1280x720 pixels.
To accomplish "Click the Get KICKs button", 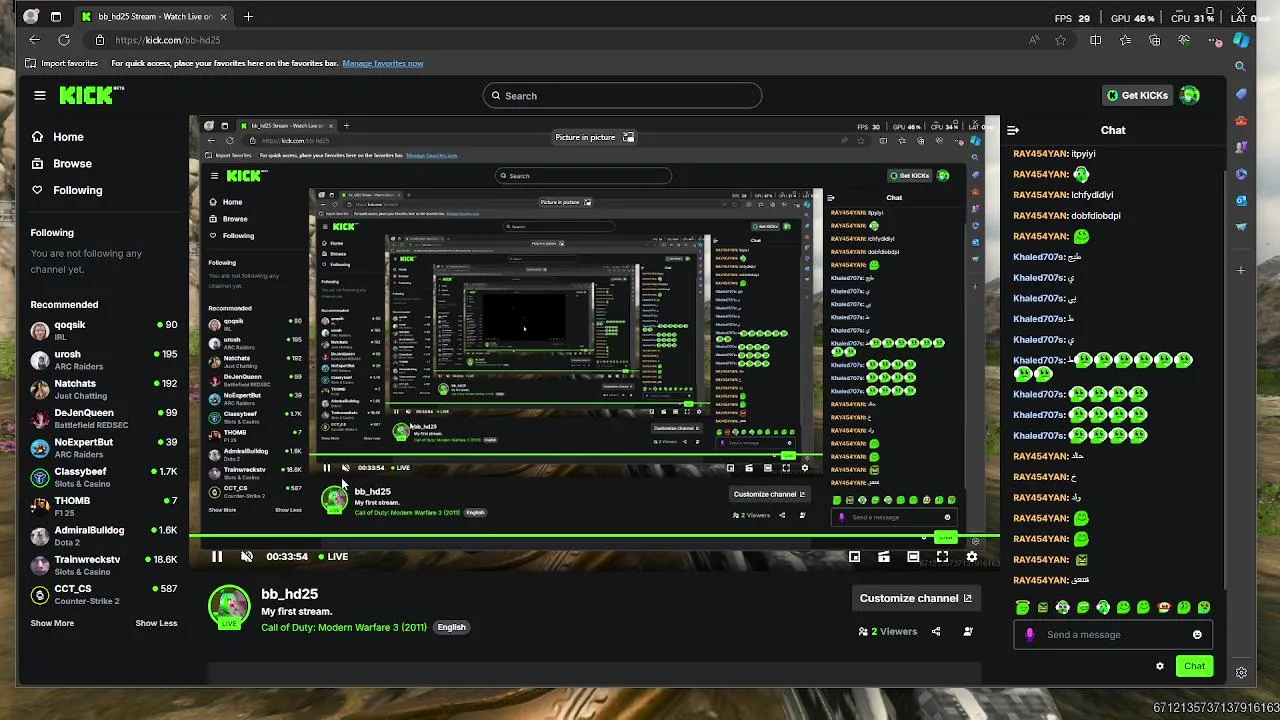I will [x=1137, y=95].
